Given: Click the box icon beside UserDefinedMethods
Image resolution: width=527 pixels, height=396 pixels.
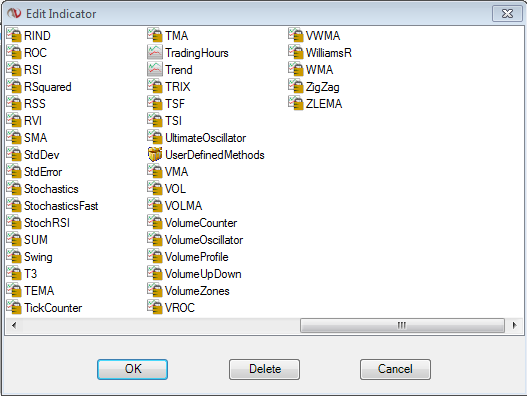Looking at the screenshot, I should coord(155,155).
